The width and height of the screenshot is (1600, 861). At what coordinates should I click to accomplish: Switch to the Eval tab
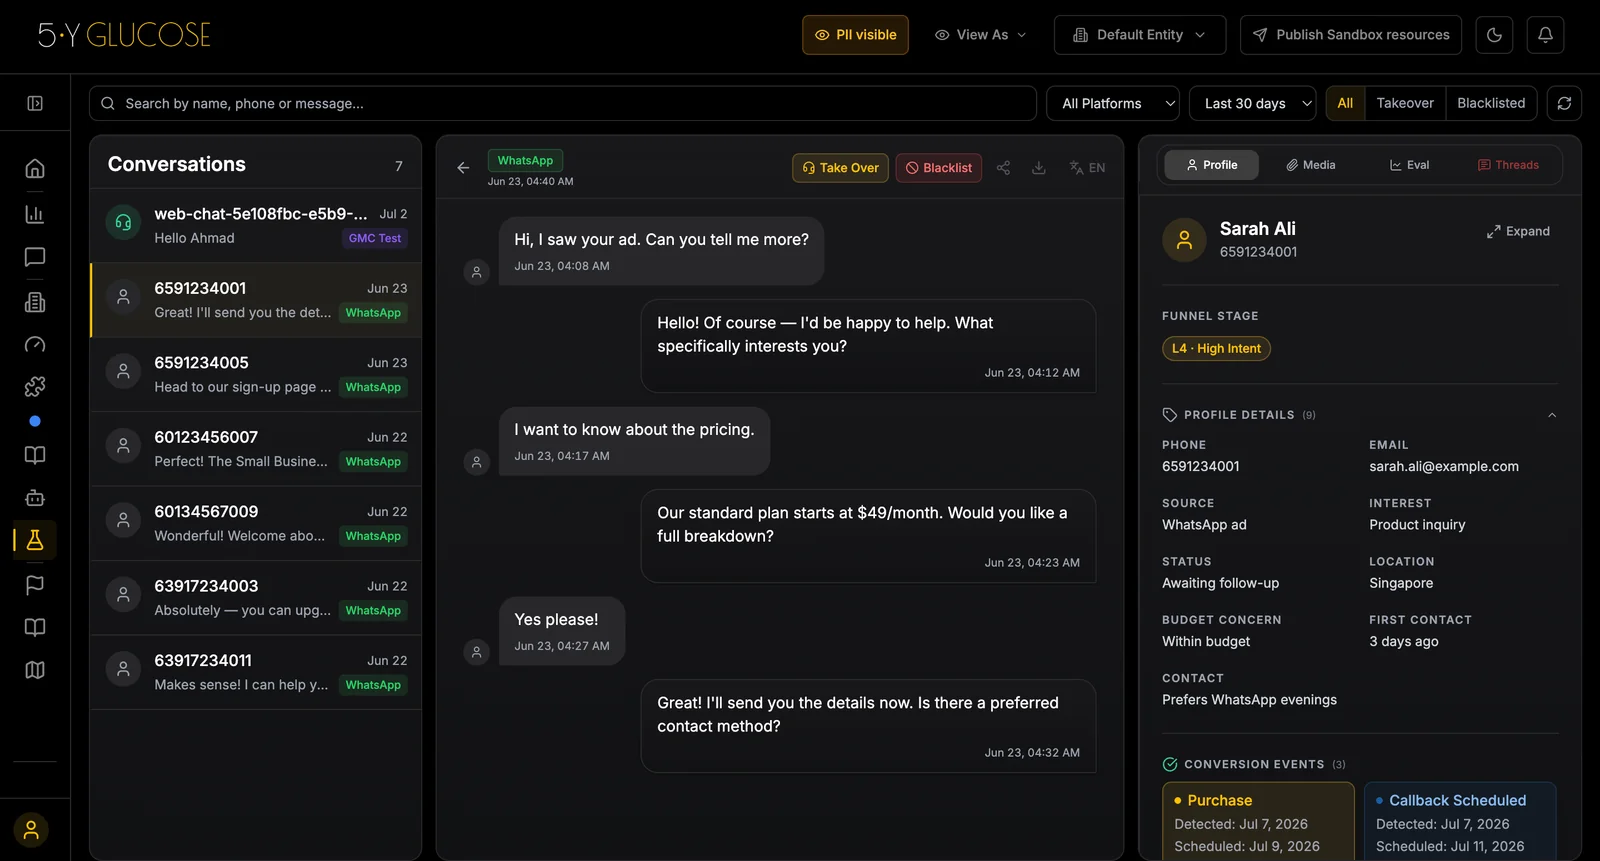(x=1409, y=165)
